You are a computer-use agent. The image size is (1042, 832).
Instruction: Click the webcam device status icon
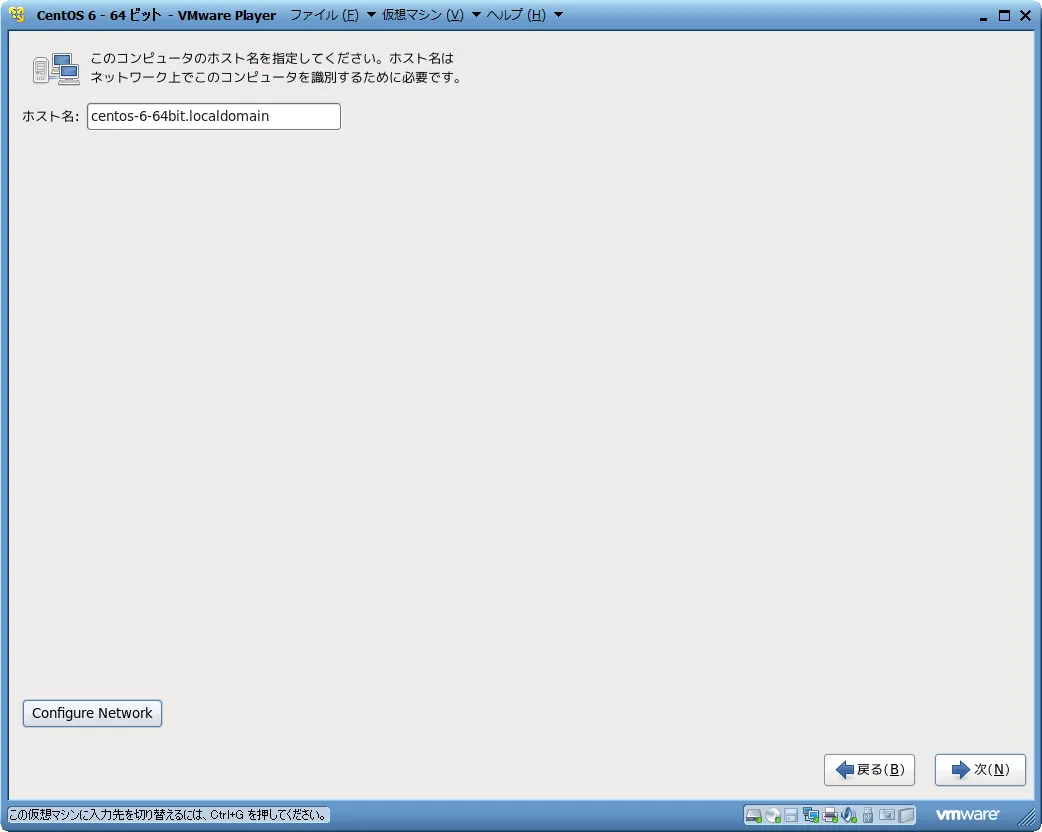click(x=888, y=815)
